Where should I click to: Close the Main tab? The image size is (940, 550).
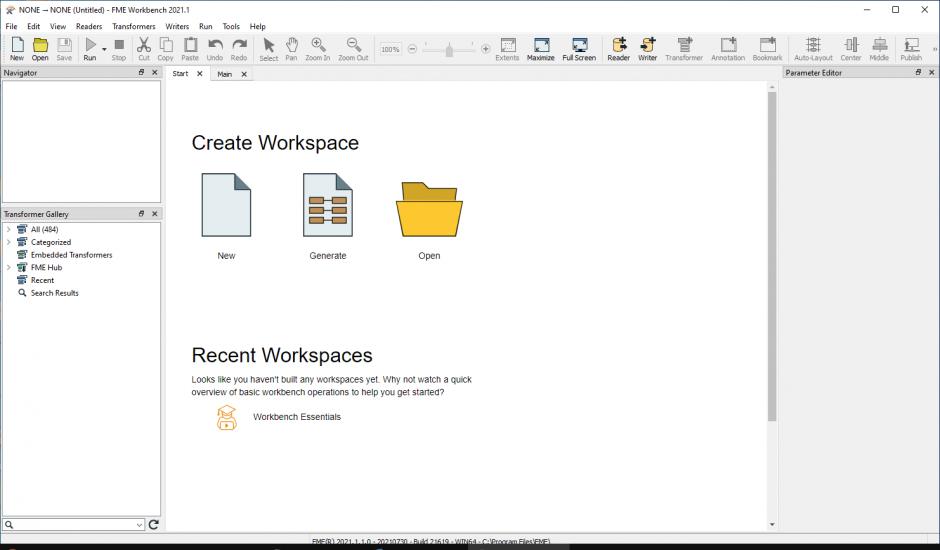(244, 74)
